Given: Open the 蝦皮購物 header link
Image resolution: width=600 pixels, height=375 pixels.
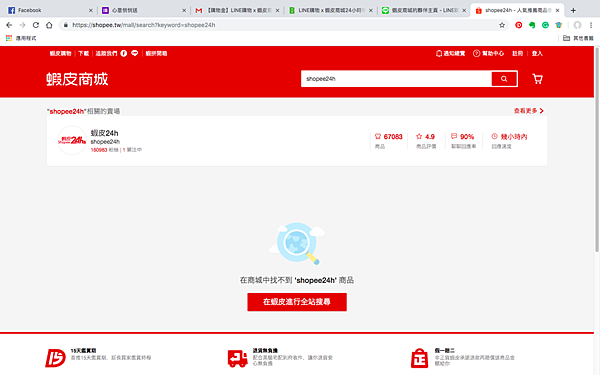Looking at the screenshot, I should click(60, 53).
